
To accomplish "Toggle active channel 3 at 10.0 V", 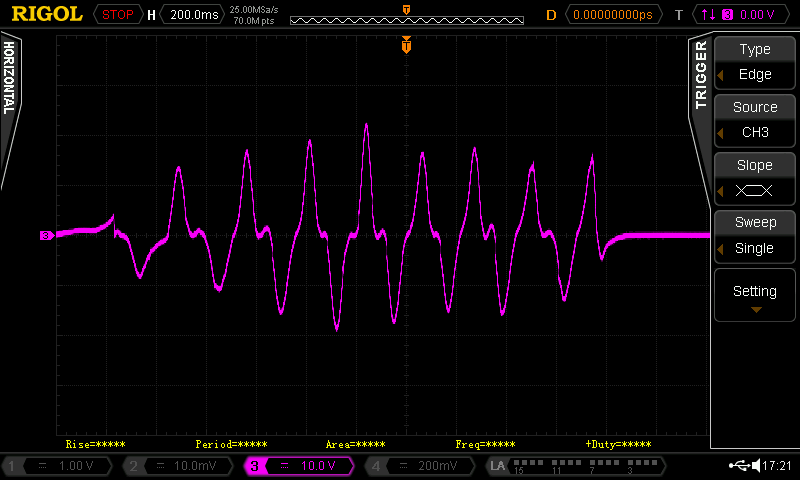I will click(299, 466).
